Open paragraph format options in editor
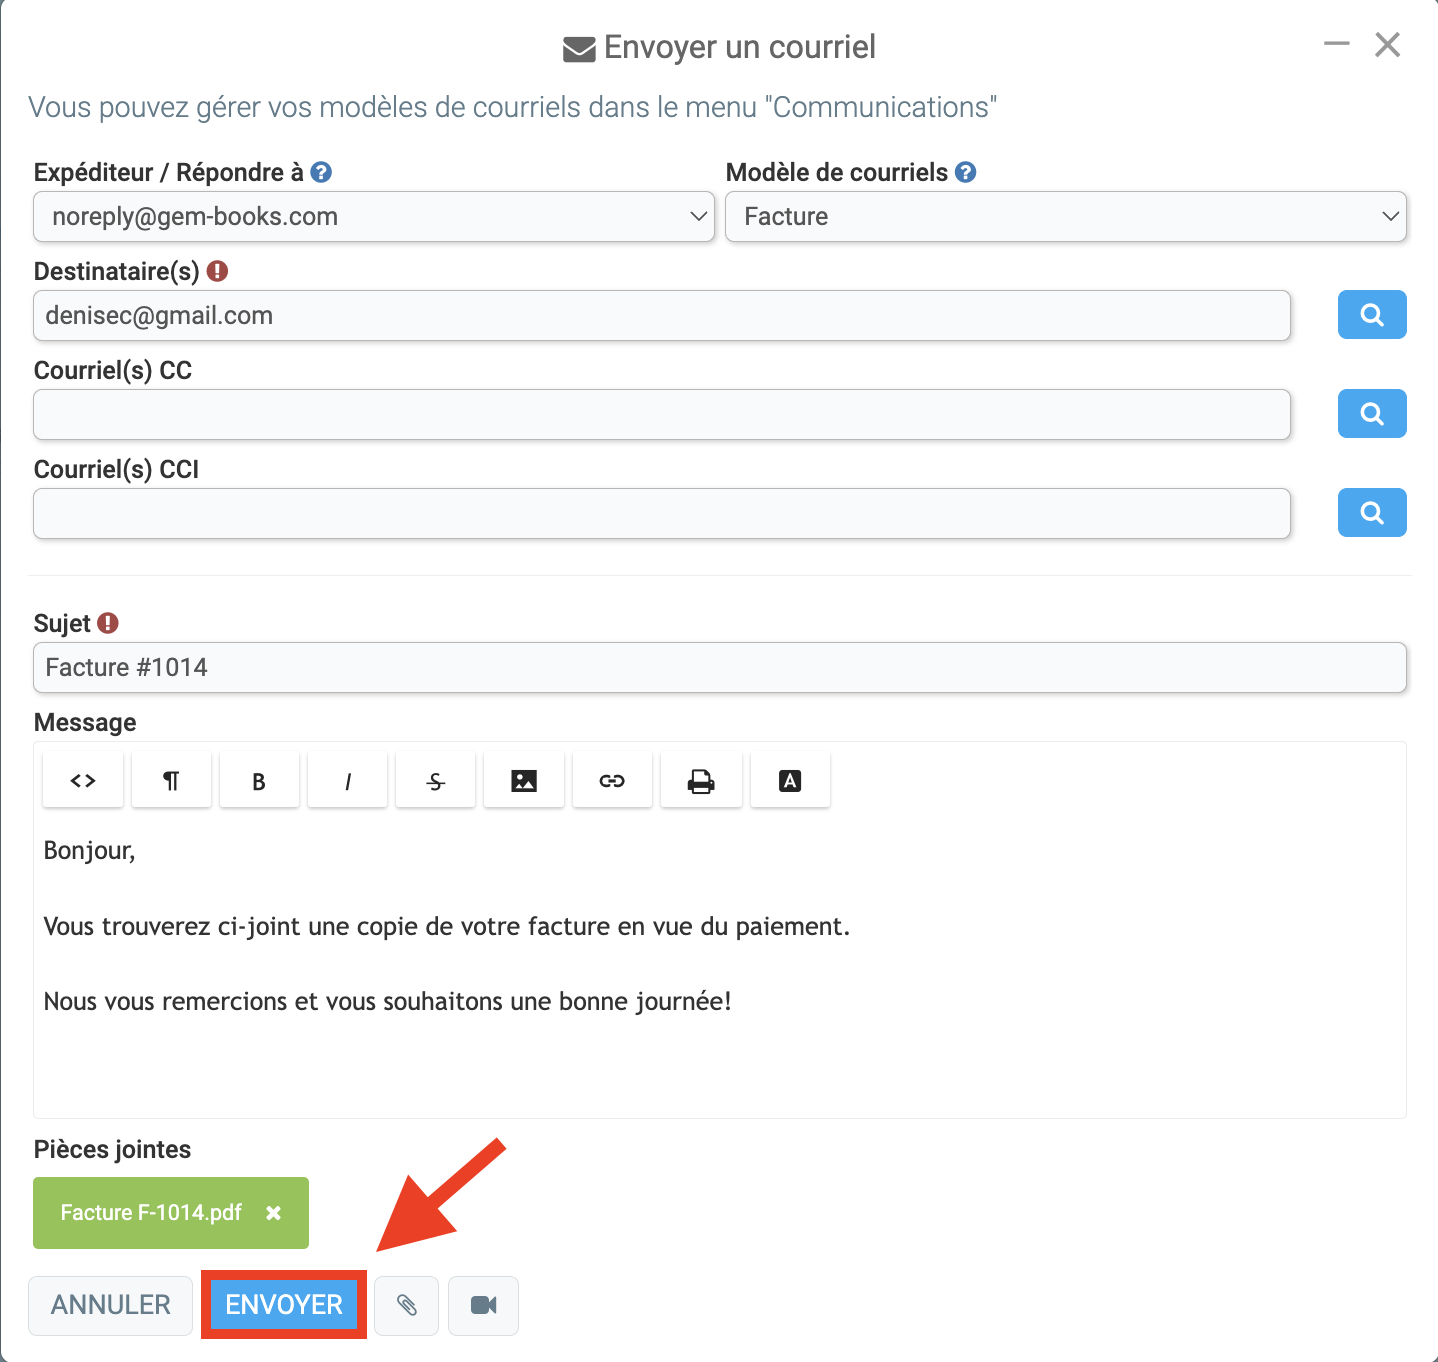 [171, 780]
